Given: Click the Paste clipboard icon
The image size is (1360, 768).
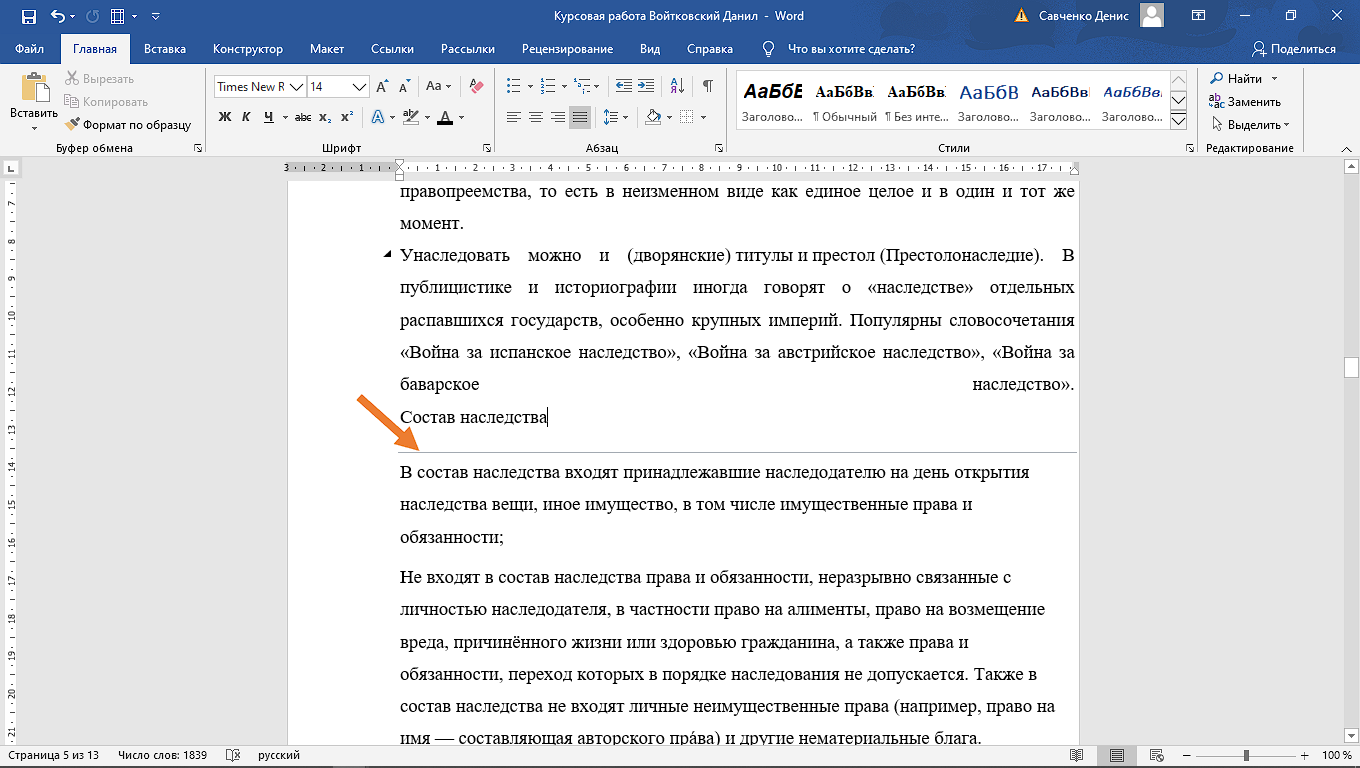Looking at the screenshot, I should point(34,88).
